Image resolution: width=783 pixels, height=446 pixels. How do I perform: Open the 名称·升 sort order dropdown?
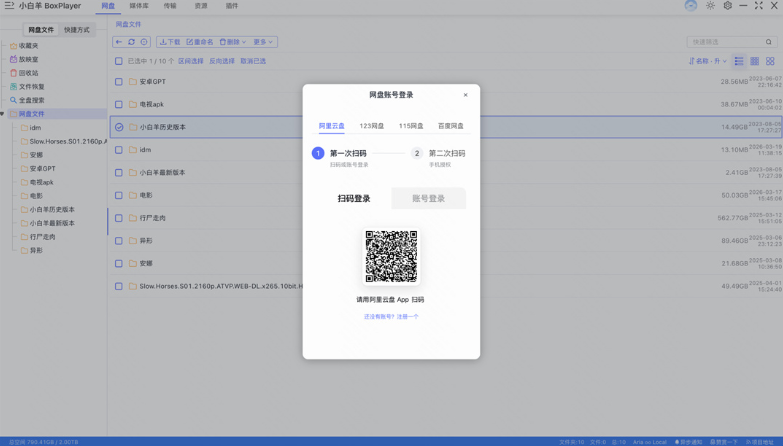(x=708, y=61)
